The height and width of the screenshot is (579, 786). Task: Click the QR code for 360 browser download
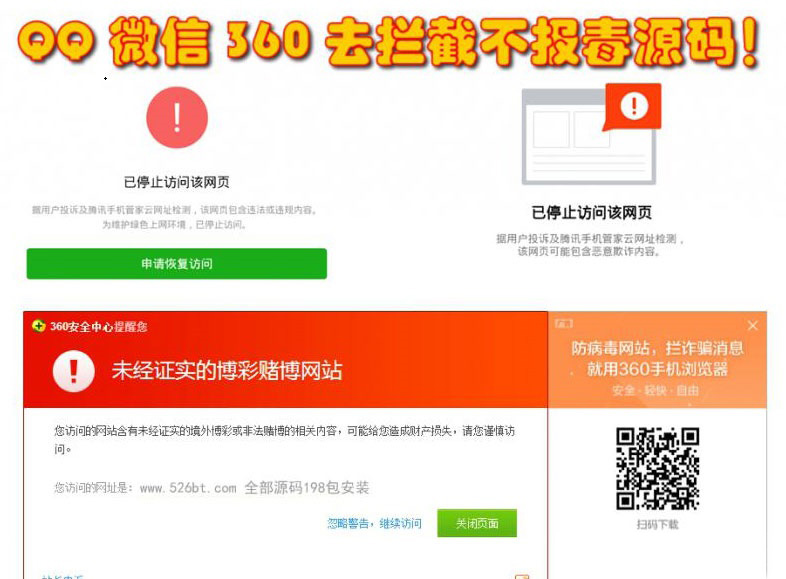tap(657, 469)
